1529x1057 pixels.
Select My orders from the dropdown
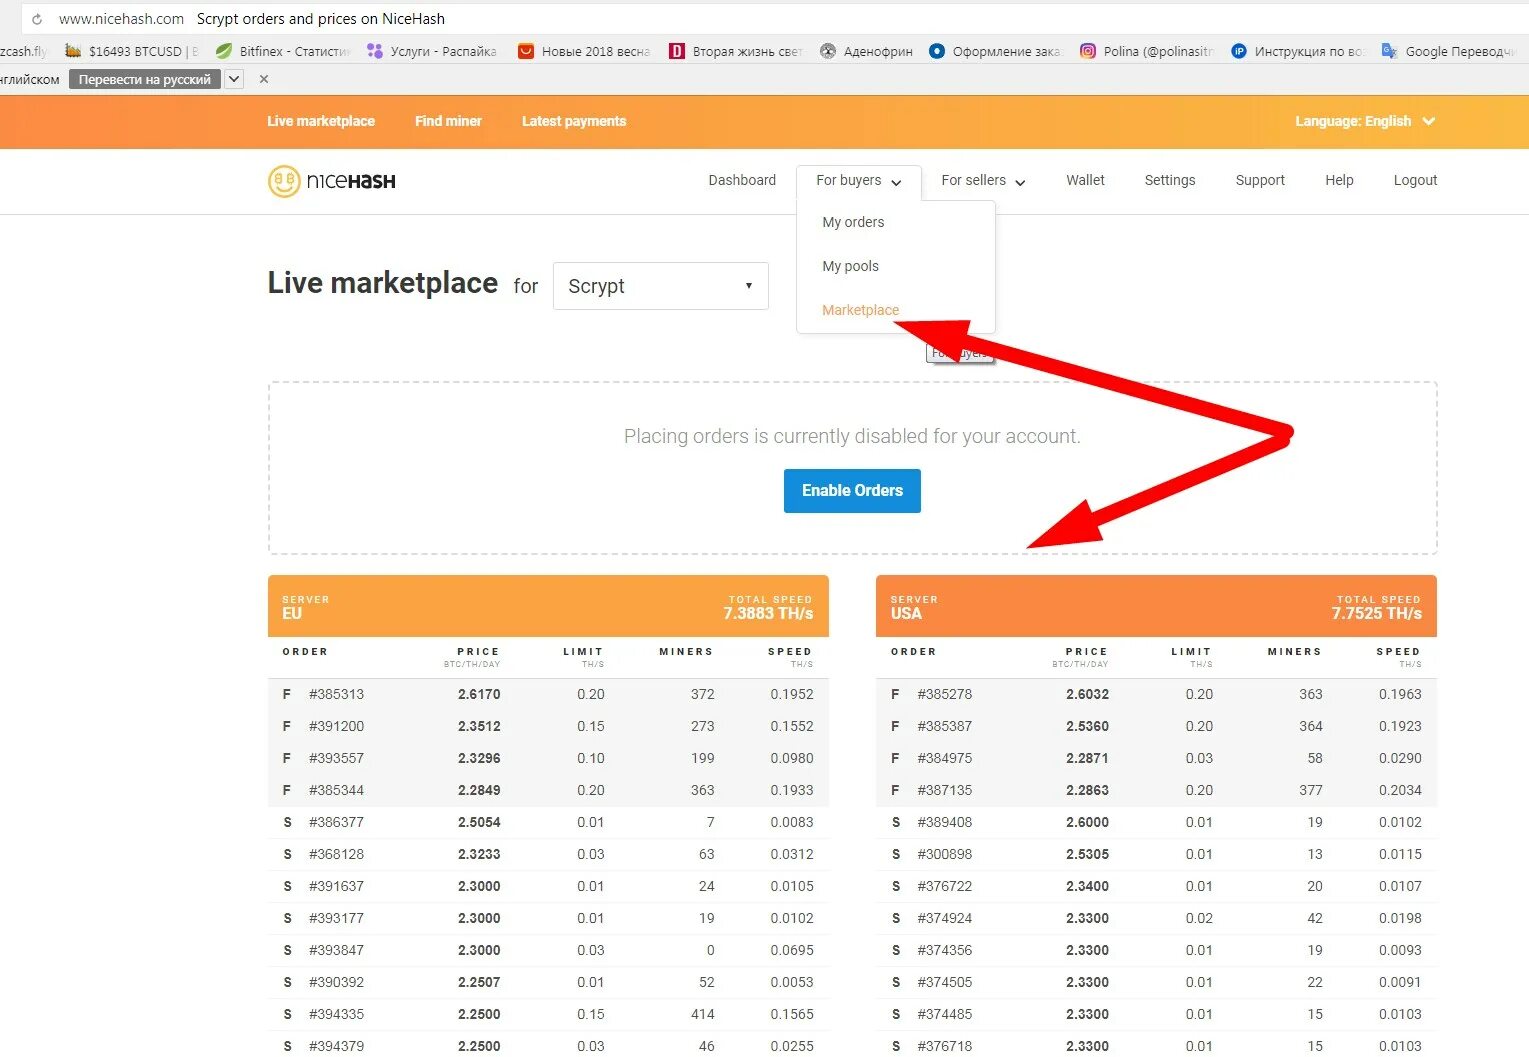click(853, 222)
